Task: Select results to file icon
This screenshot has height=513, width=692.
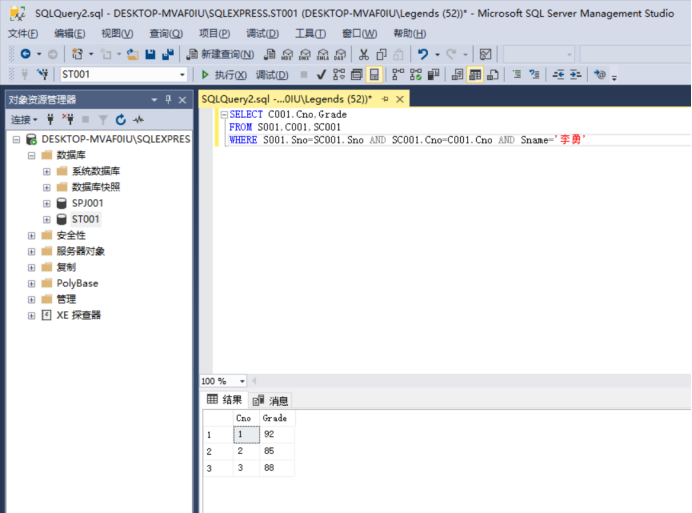Action: pos(493,74)
